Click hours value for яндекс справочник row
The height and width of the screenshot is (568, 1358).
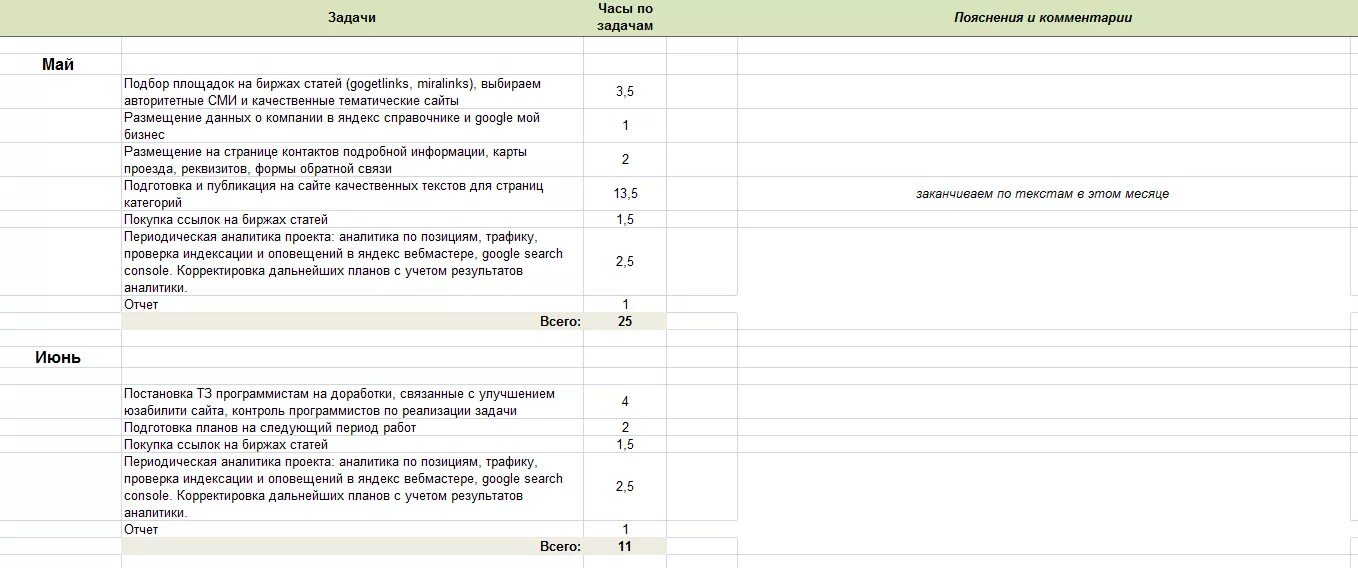point(625,126)
